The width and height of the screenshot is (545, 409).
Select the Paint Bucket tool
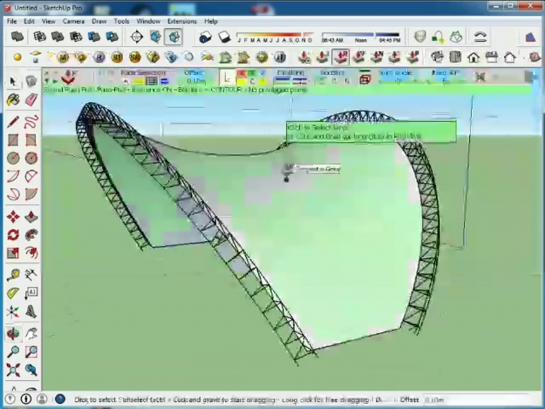(13, 100)
